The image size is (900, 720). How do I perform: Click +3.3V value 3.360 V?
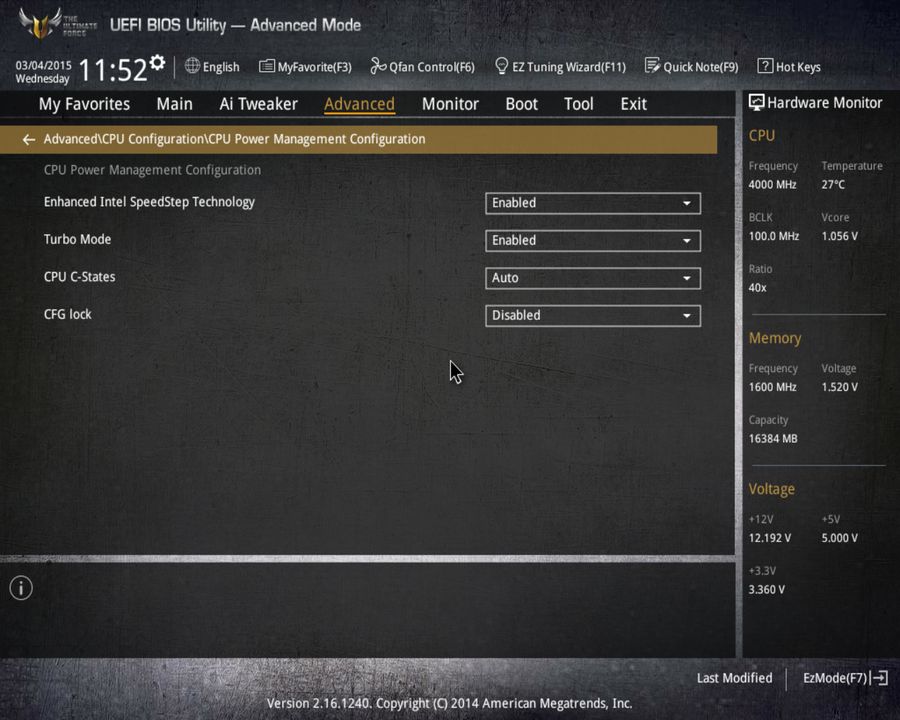point(767,590)
